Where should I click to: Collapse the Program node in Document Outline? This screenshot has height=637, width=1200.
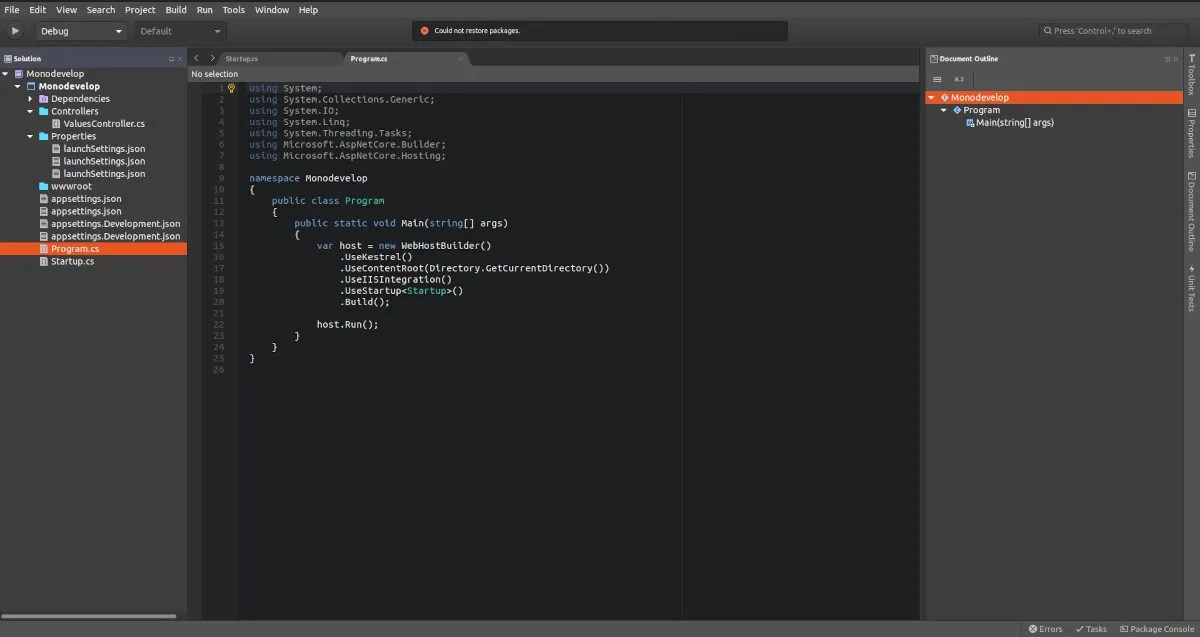[x=944, y=110]
